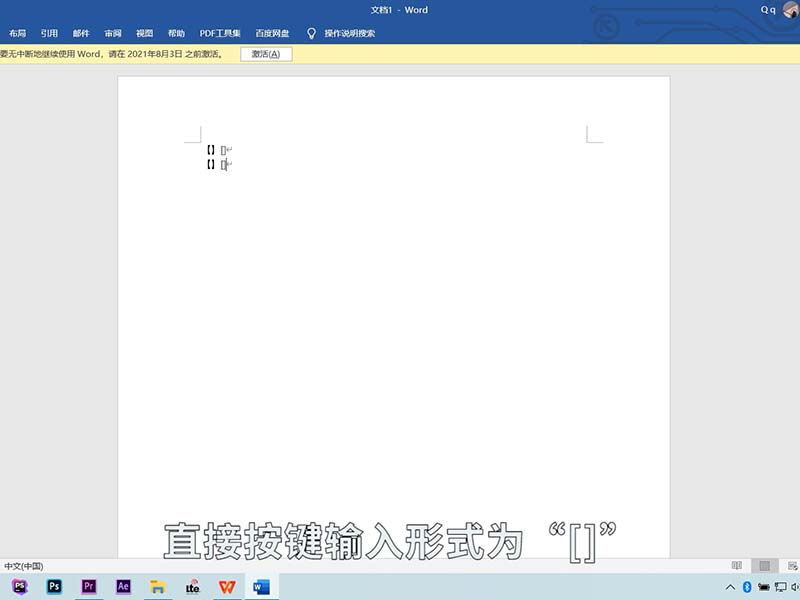
Task: Click the activation notice message text
Action: pos(111,54)
